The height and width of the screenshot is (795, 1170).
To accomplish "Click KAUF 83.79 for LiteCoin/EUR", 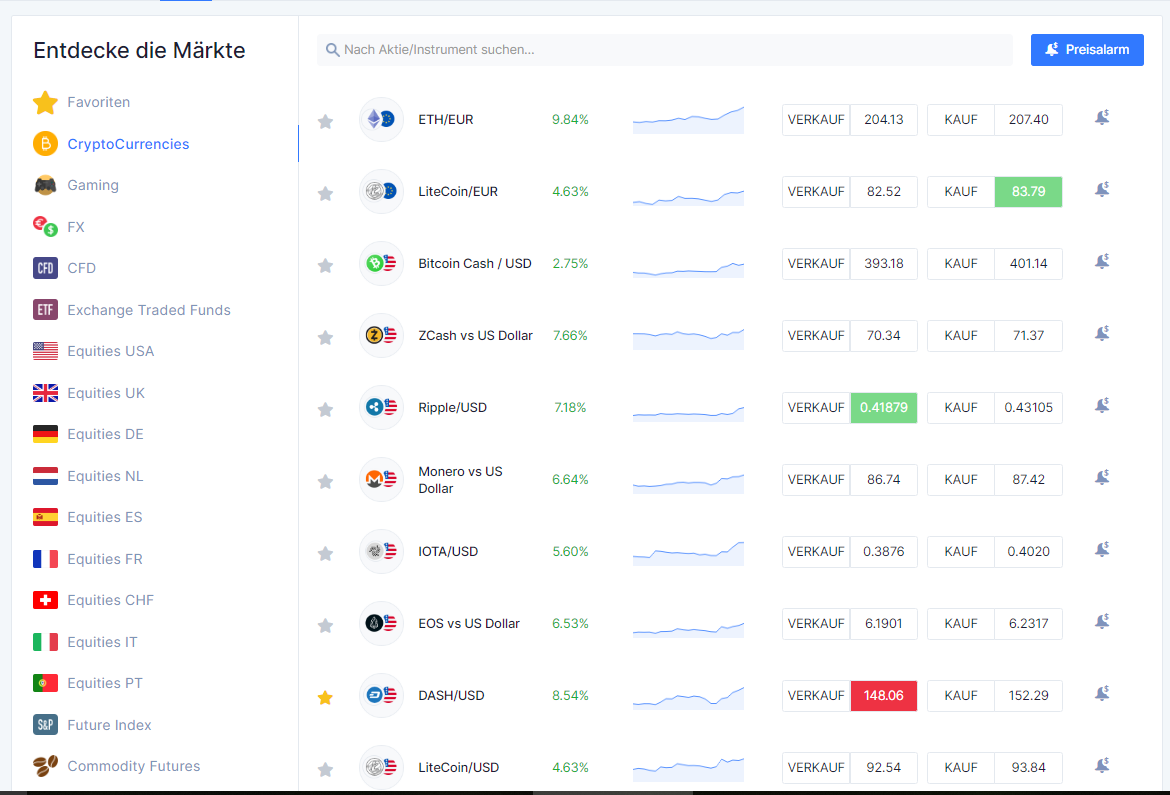I will click(x=995, y=191).
